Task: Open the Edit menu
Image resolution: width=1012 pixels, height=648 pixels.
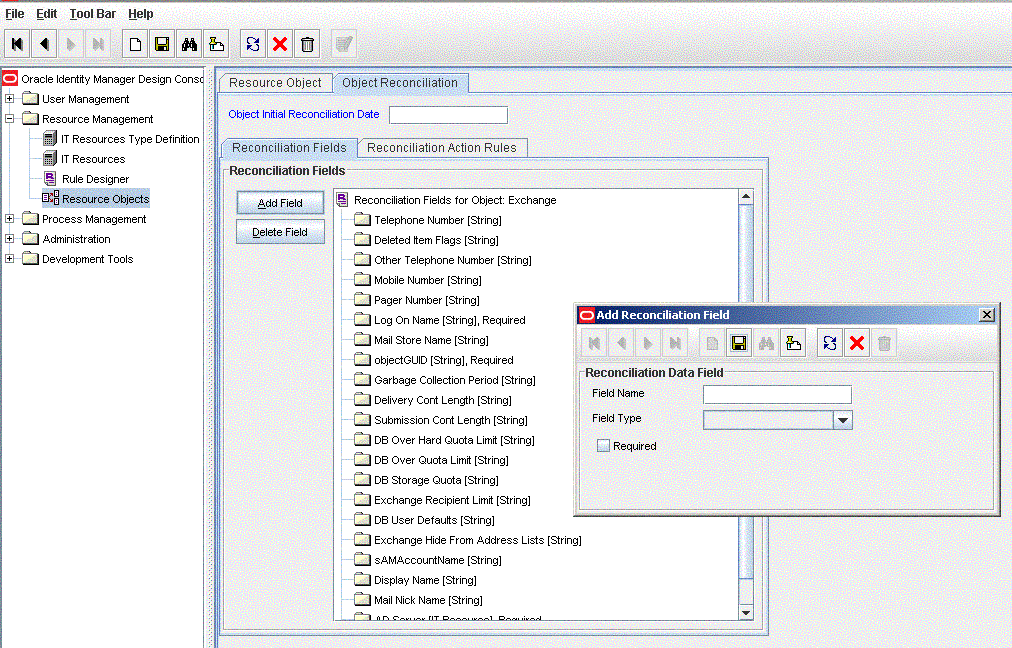Action: point(46,14)
